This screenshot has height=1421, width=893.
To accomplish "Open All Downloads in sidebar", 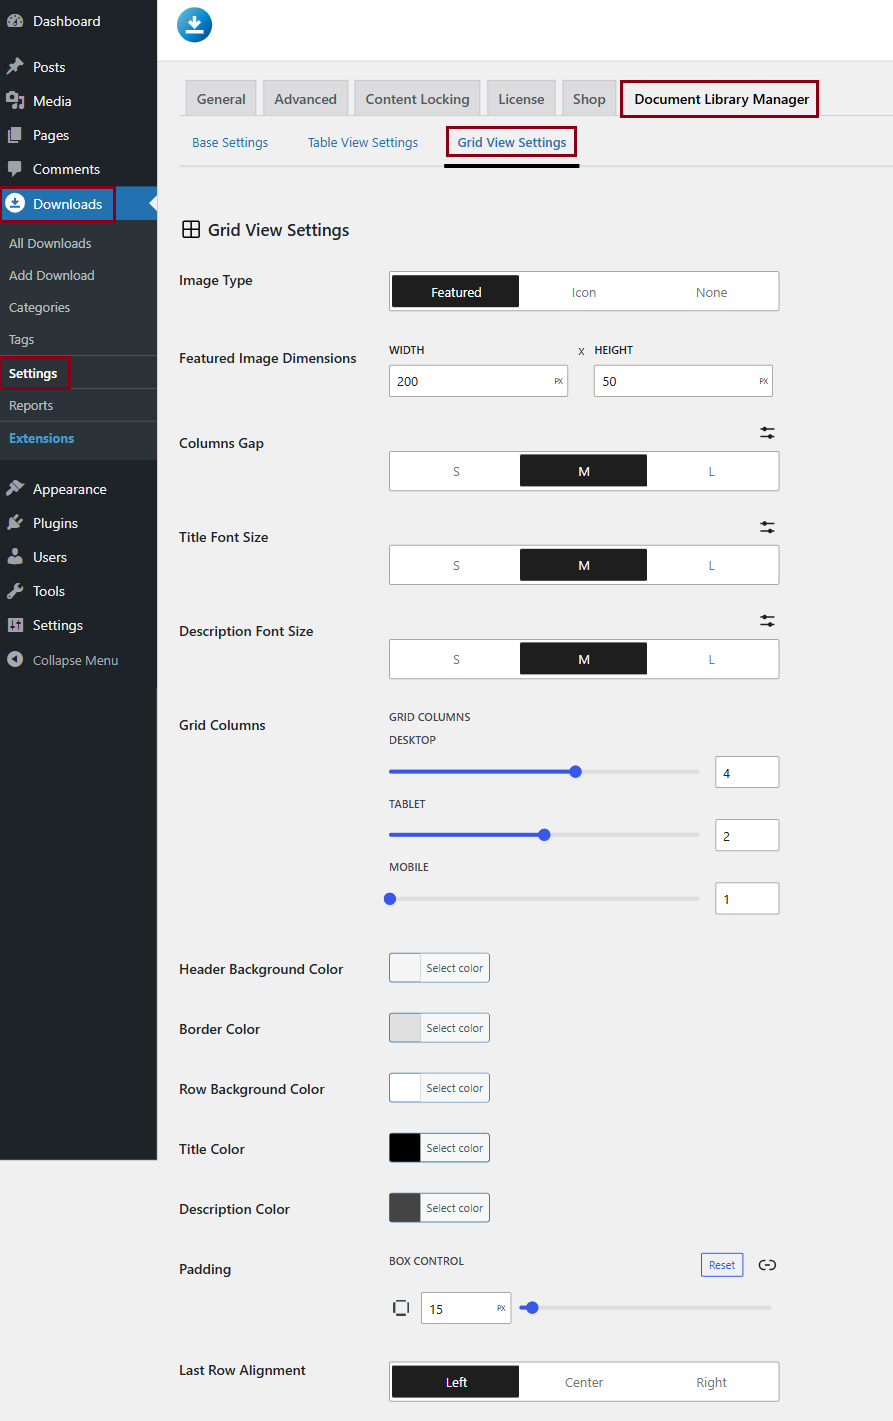I will (x=50, y=243).
